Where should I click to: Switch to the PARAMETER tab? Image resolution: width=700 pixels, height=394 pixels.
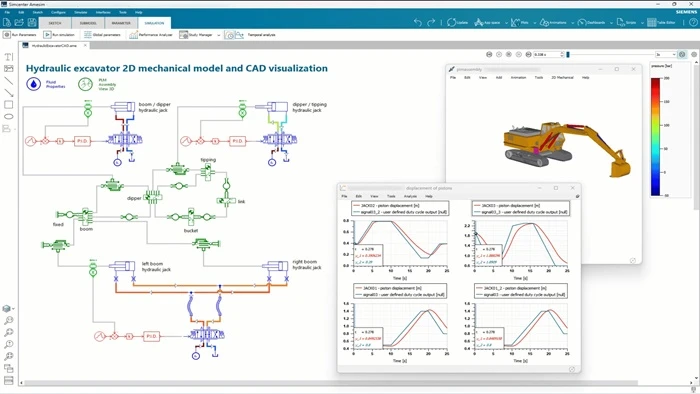tap(121, 23)
